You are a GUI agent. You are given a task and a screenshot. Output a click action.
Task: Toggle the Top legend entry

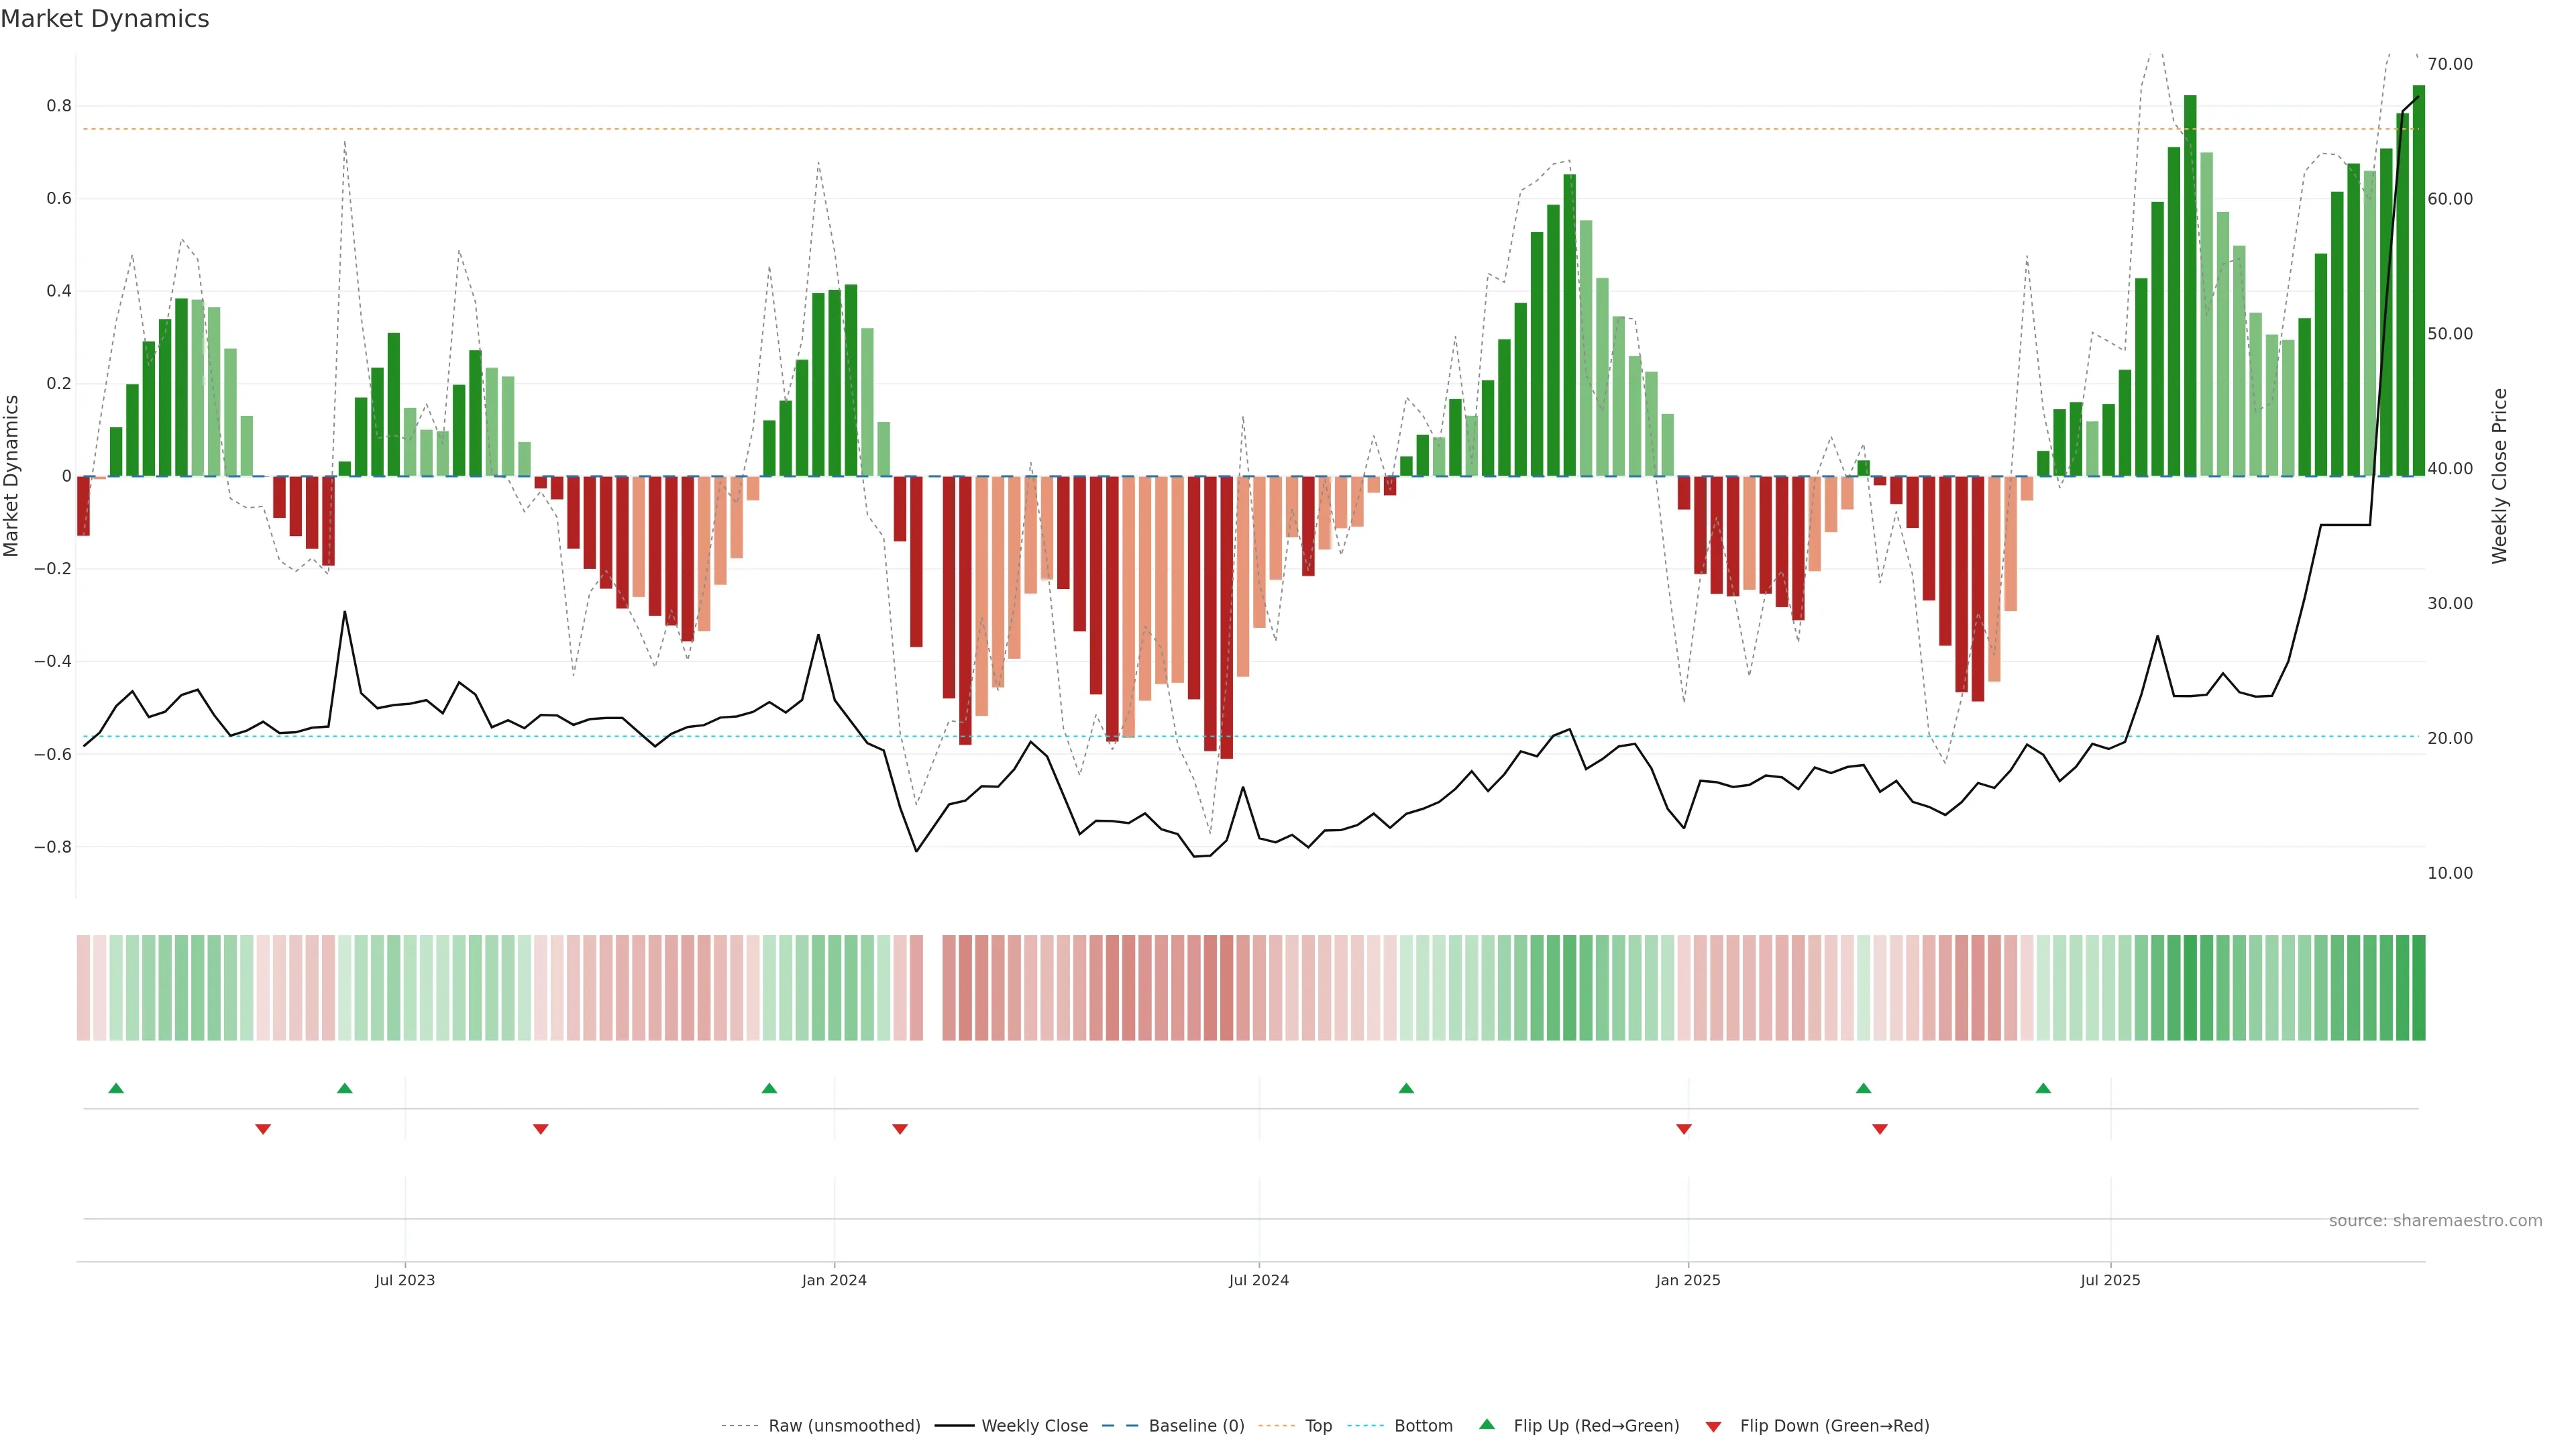coord(1318,1426)
